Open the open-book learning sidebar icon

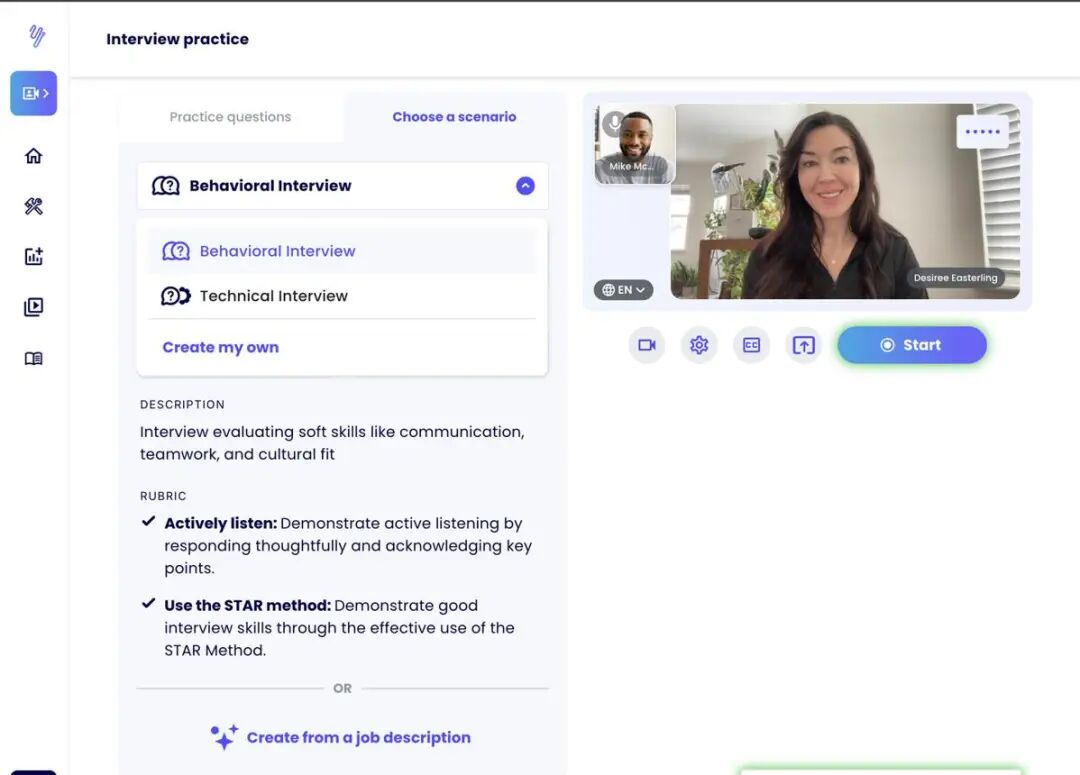(x=34, y=358)
